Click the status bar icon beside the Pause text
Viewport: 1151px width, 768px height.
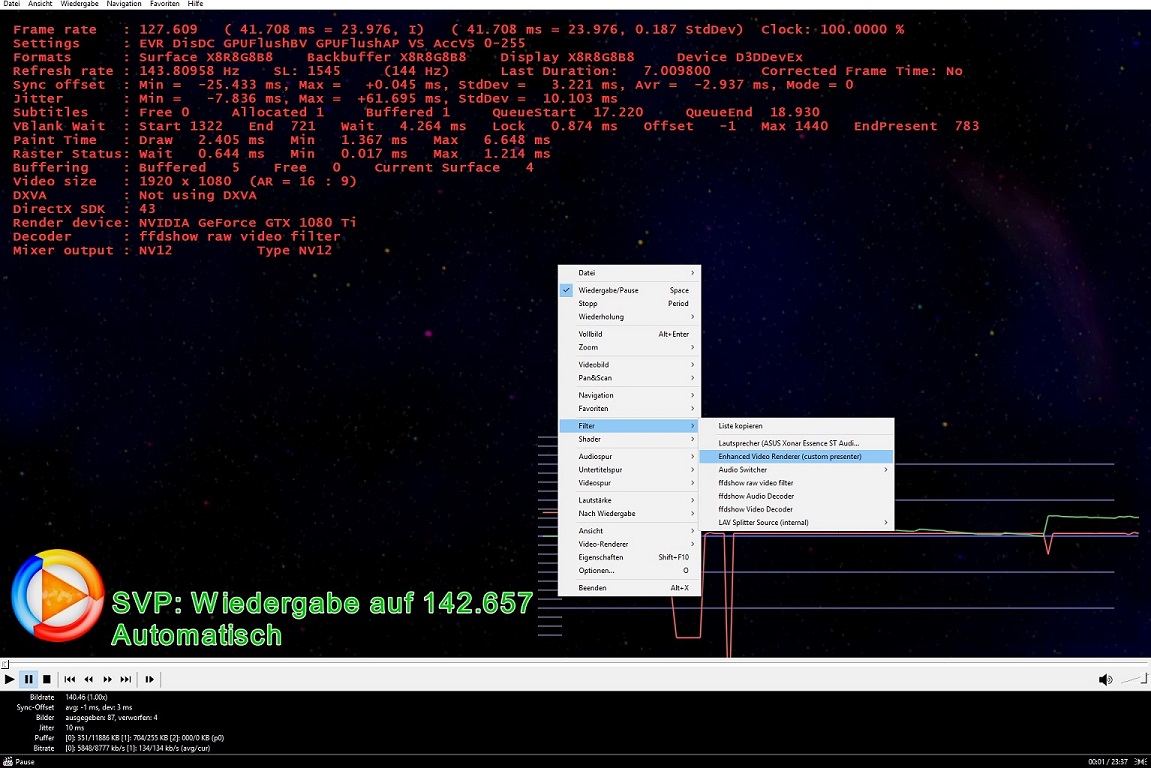click(7, 761)
